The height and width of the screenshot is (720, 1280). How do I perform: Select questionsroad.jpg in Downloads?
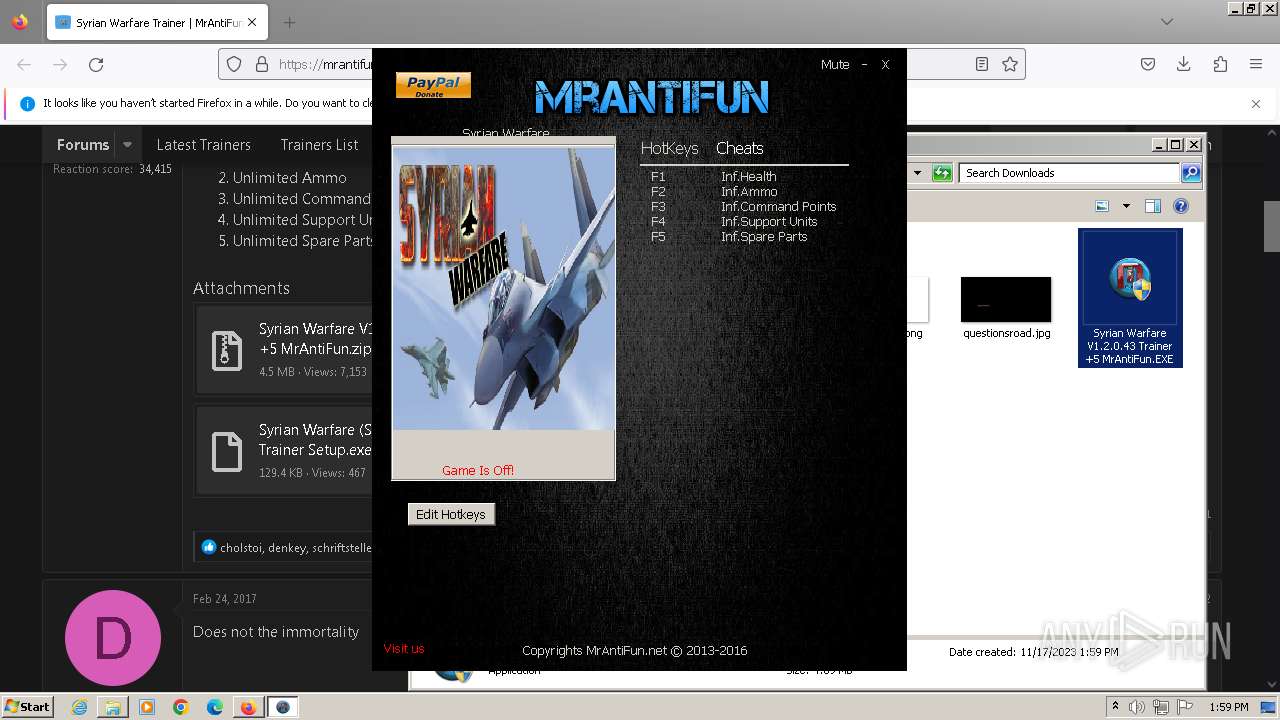(1006, 308)
